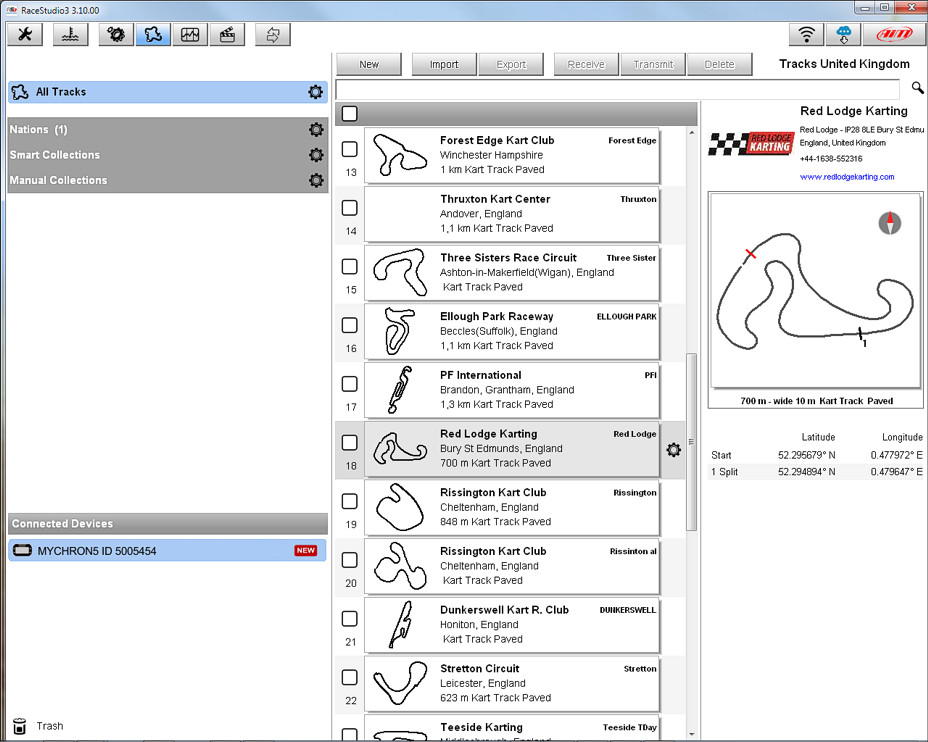Click the scroll up arrow of track list
928x742 pixels.
[x=691, y=133]
